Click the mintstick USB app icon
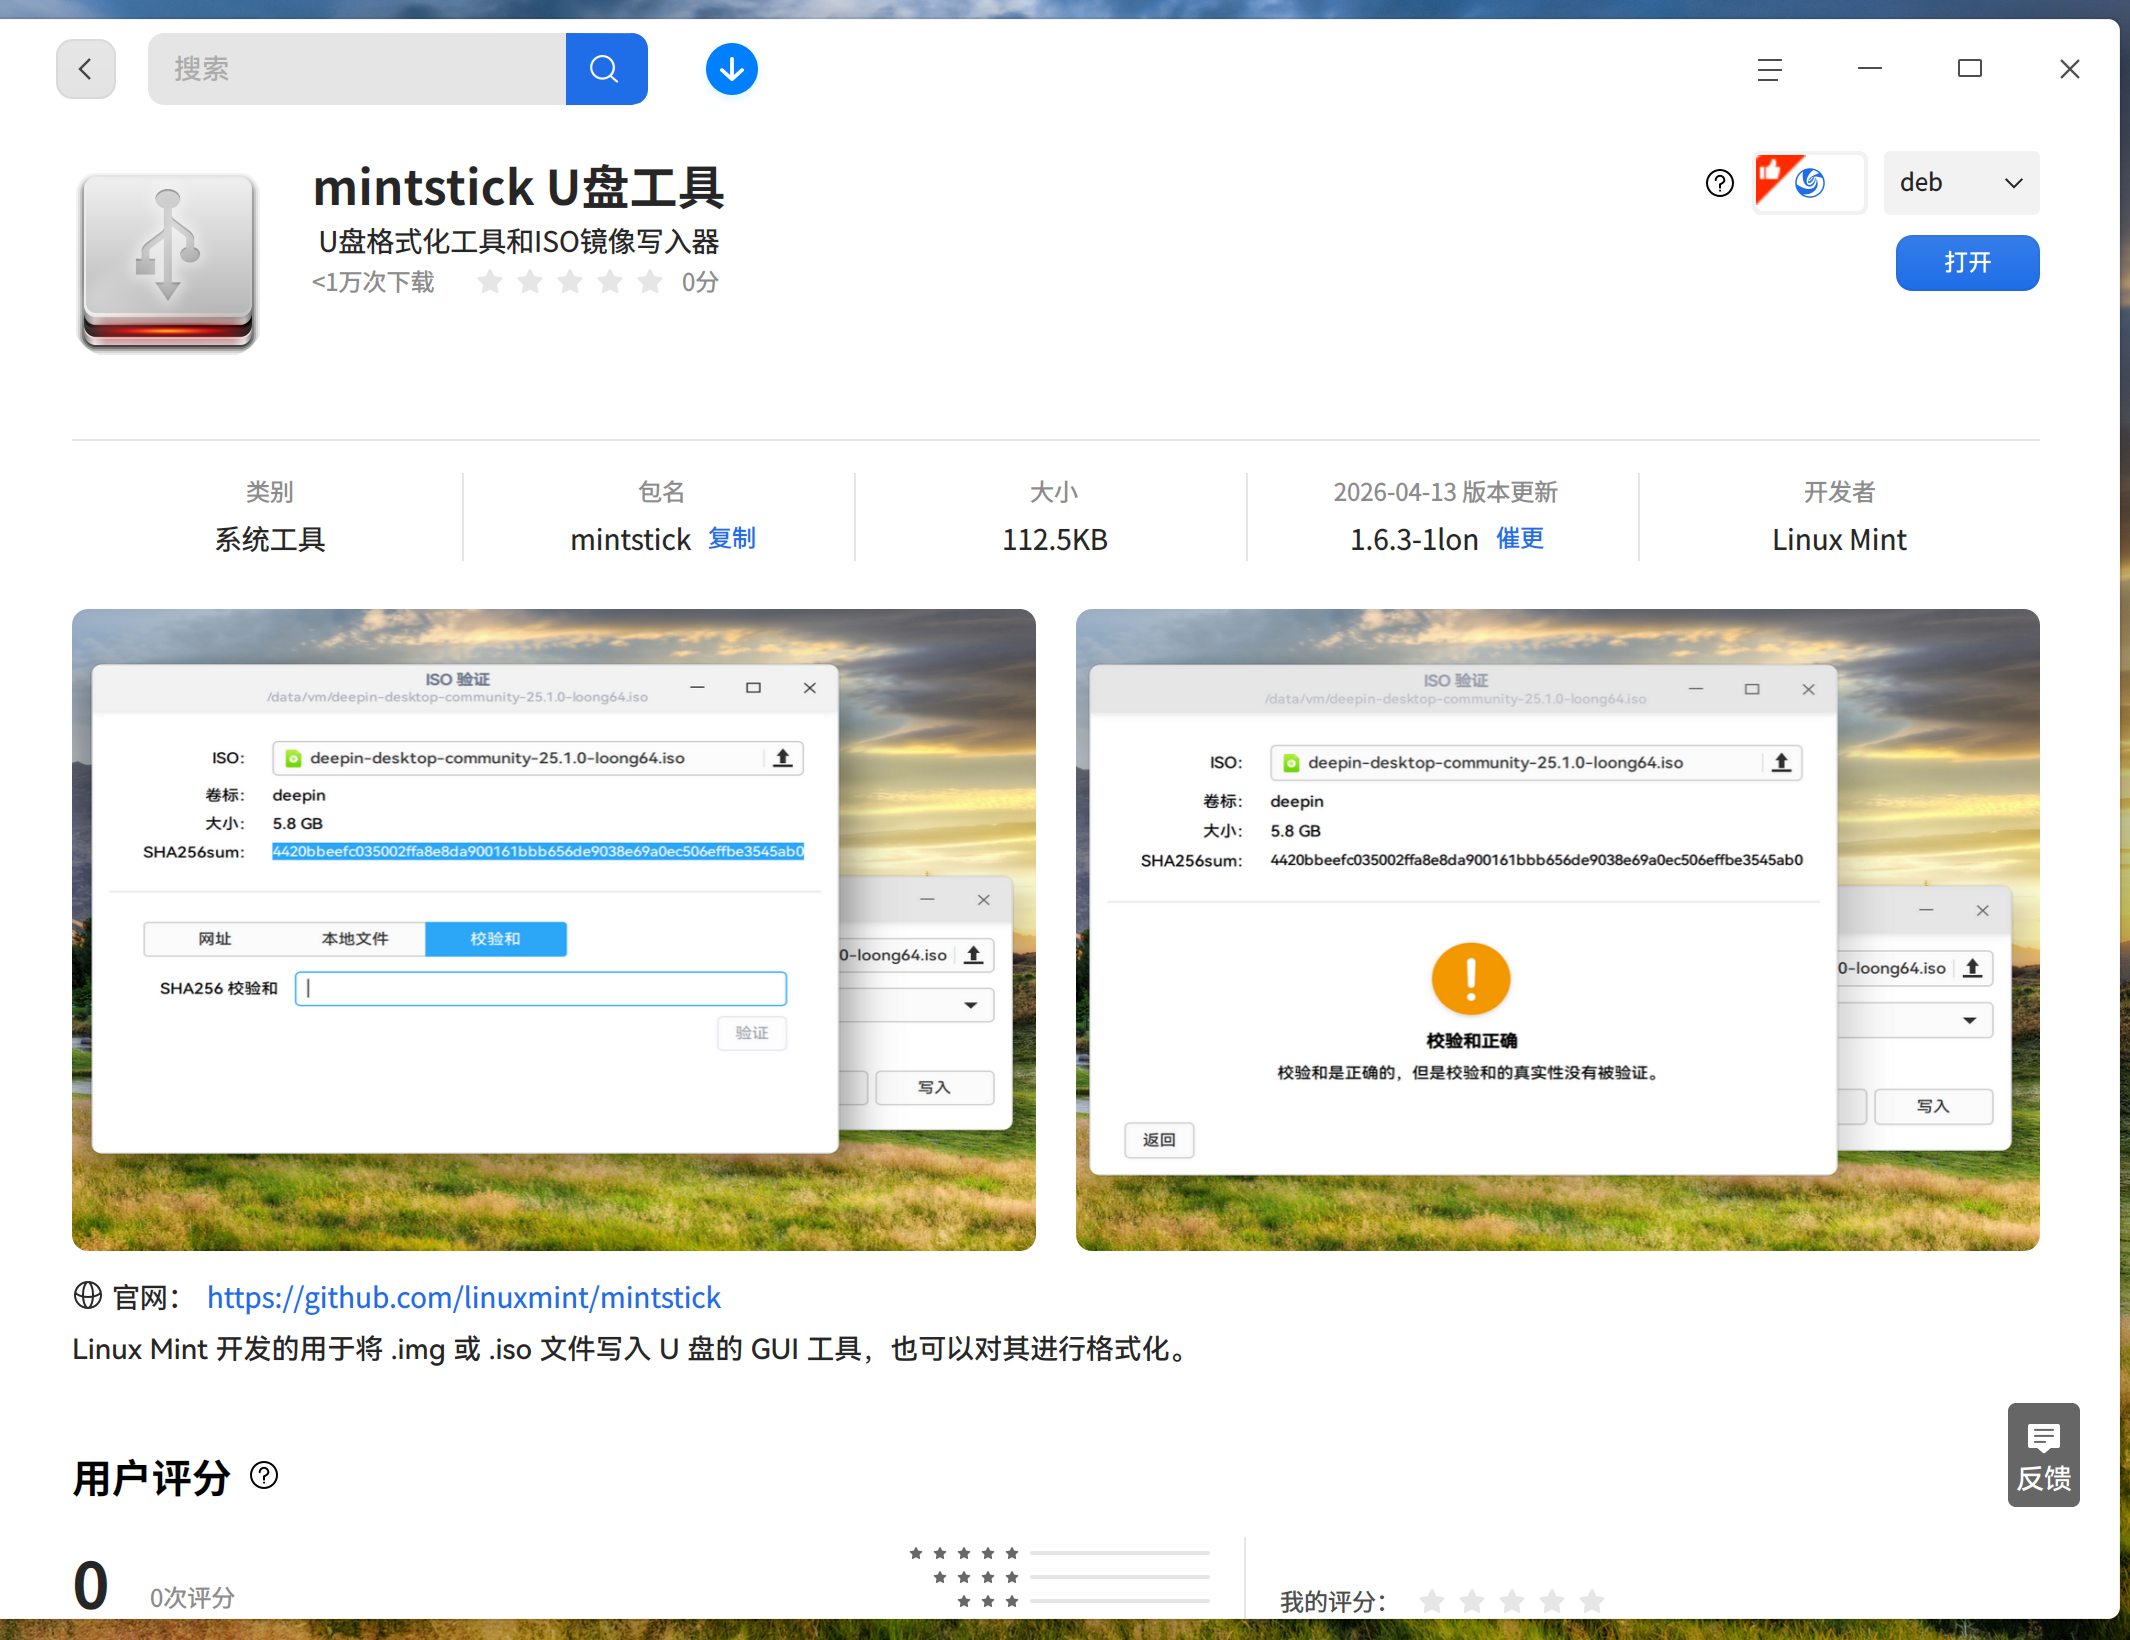This screenshot has width=2130, height=1640. [167, 260]
